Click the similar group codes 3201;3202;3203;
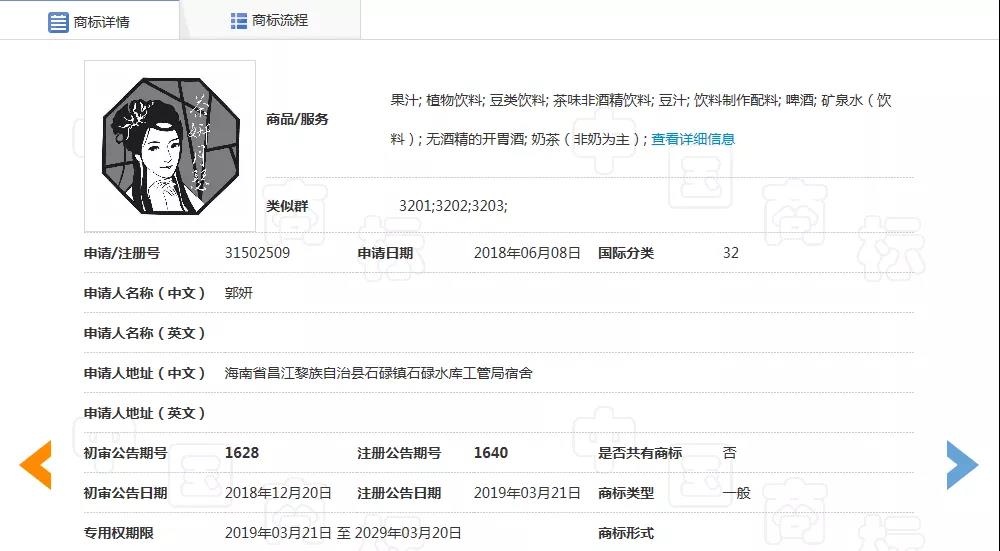The height and width of the screenshot is (551, 1000). coord(453,205)
